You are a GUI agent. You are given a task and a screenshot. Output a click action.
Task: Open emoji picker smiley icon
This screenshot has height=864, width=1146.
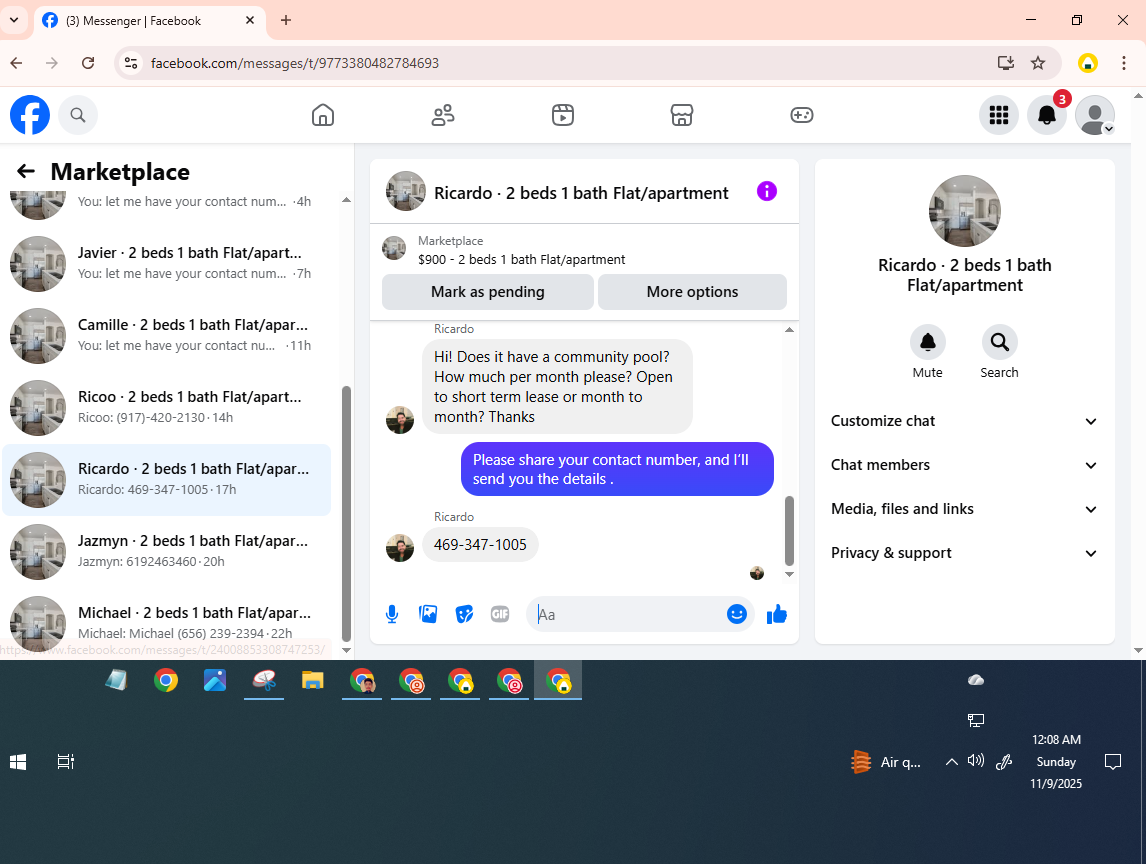click(737, 614)
